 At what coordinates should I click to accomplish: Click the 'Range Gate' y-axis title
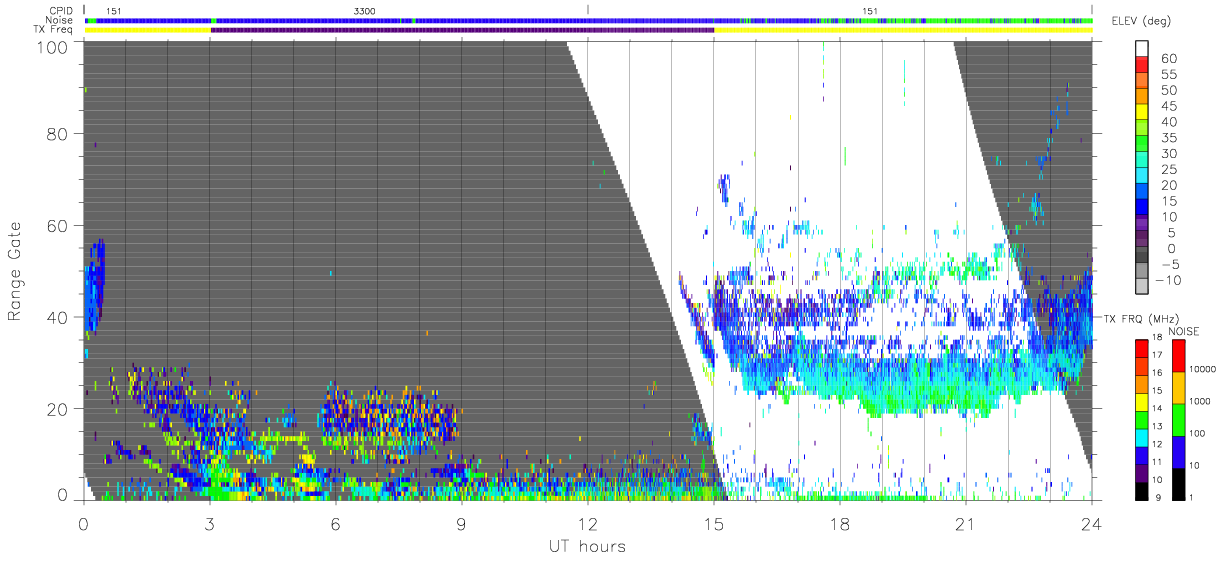point(16,270)
